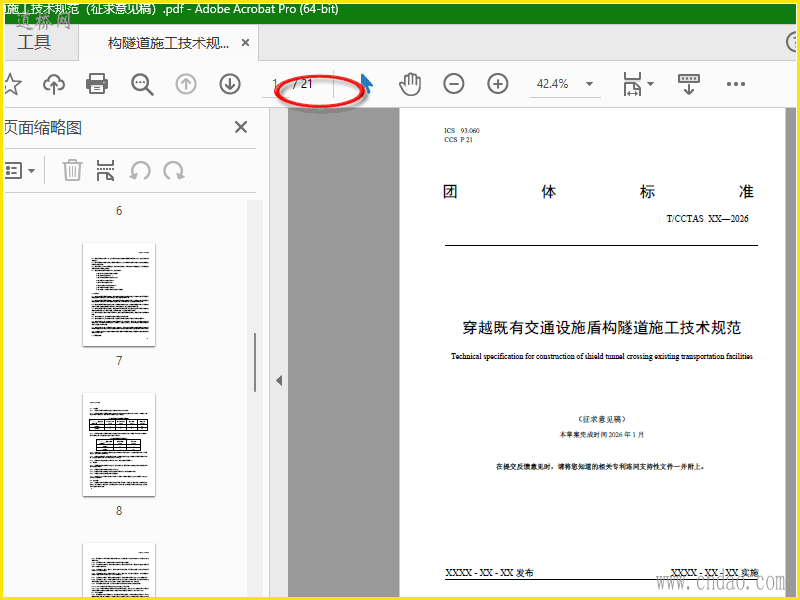Click the document title 穿越既有交通设施盾构隧道施工技术规范
800x600 pixels.
[602, 328]
